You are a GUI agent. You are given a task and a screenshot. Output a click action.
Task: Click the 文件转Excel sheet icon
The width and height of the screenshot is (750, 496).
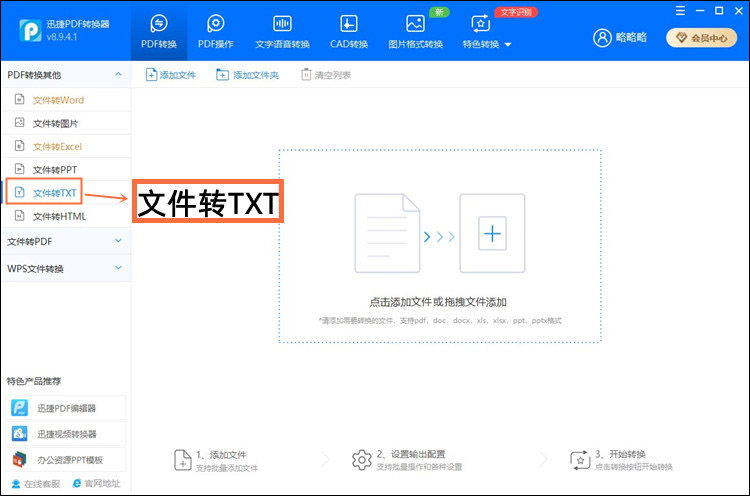pyautogui.click(x=19, y=145)
